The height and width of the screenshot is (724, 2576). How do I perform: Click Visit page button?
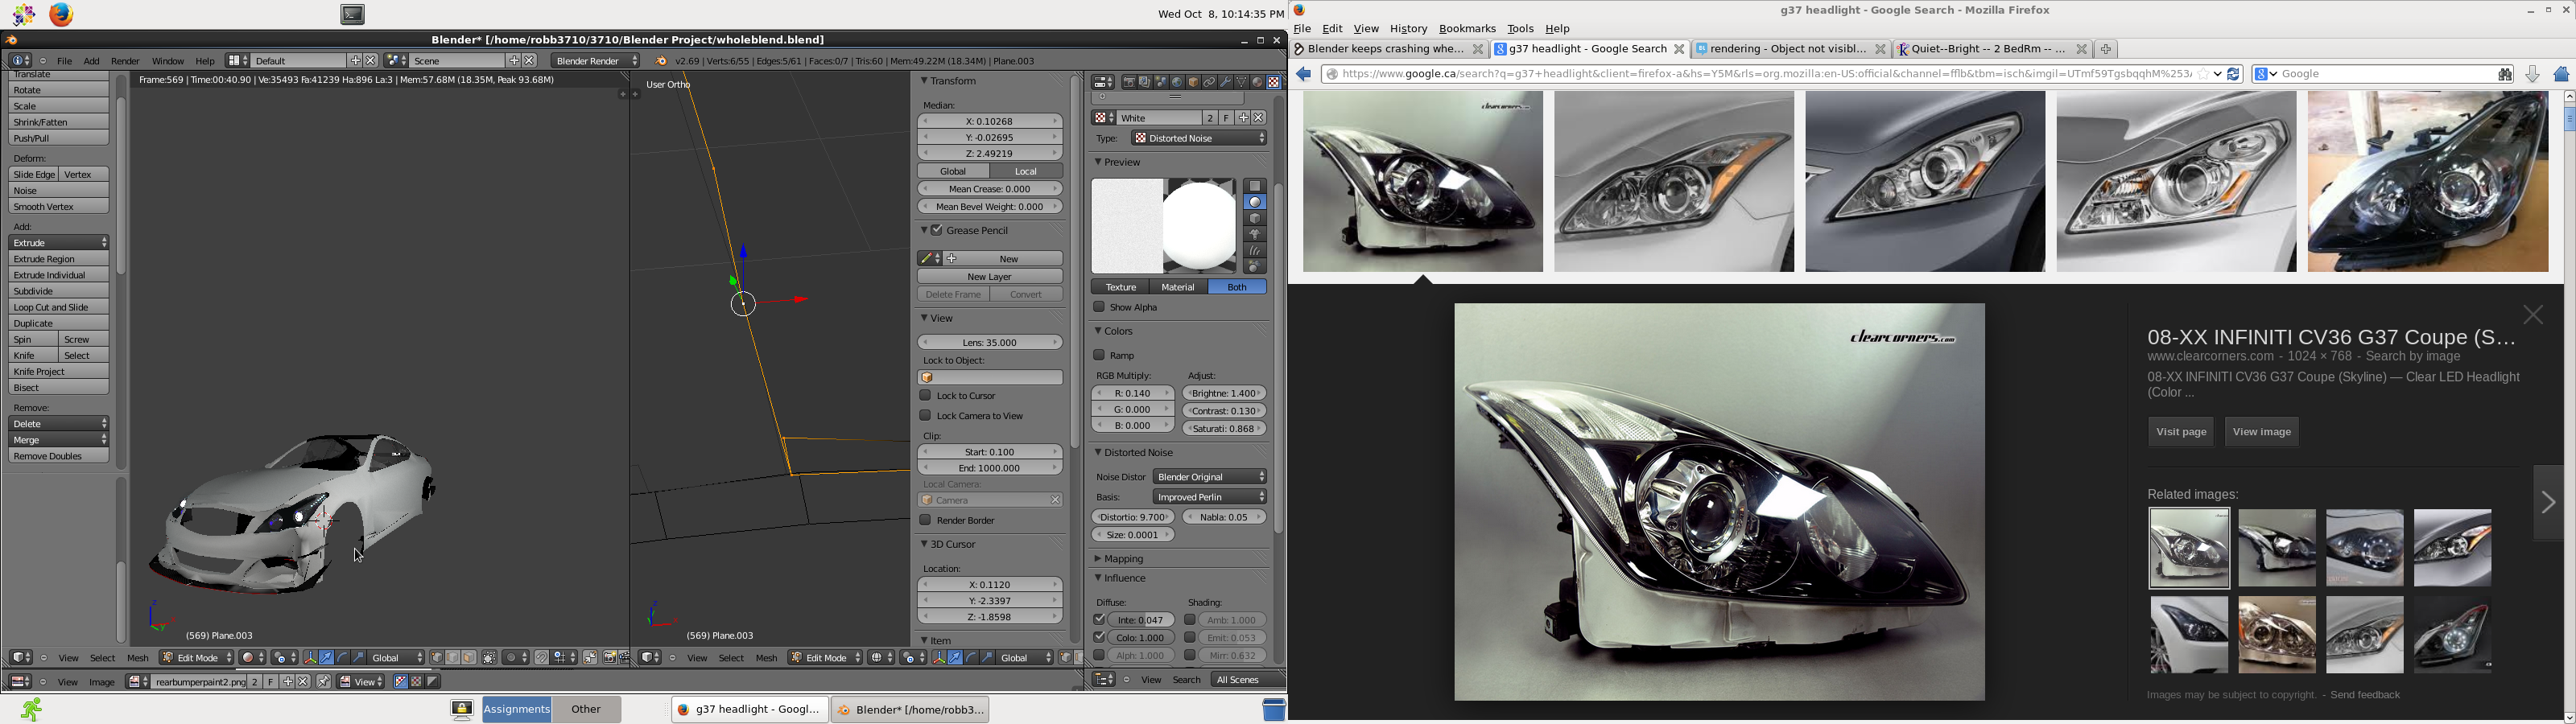pos(2181,432)
